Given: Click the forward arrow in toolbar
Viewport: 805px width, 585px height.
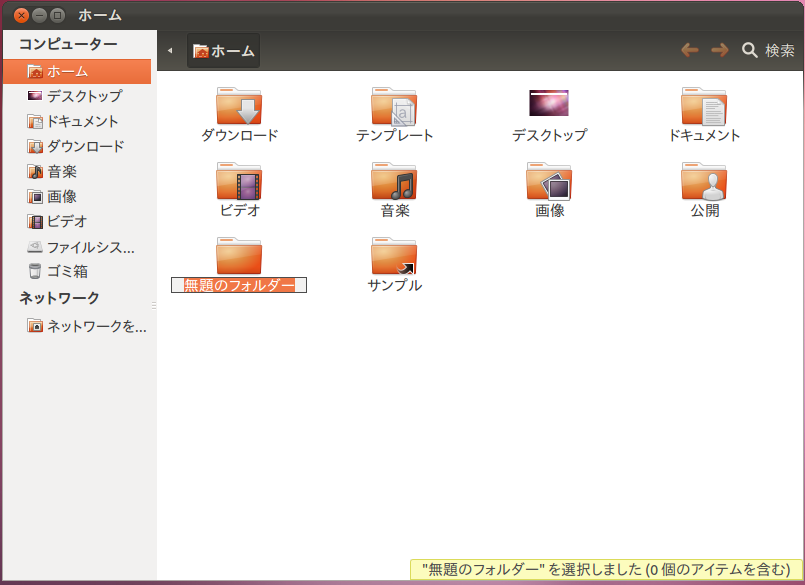Looking at the screenshot, I should [x=720, y=50].
